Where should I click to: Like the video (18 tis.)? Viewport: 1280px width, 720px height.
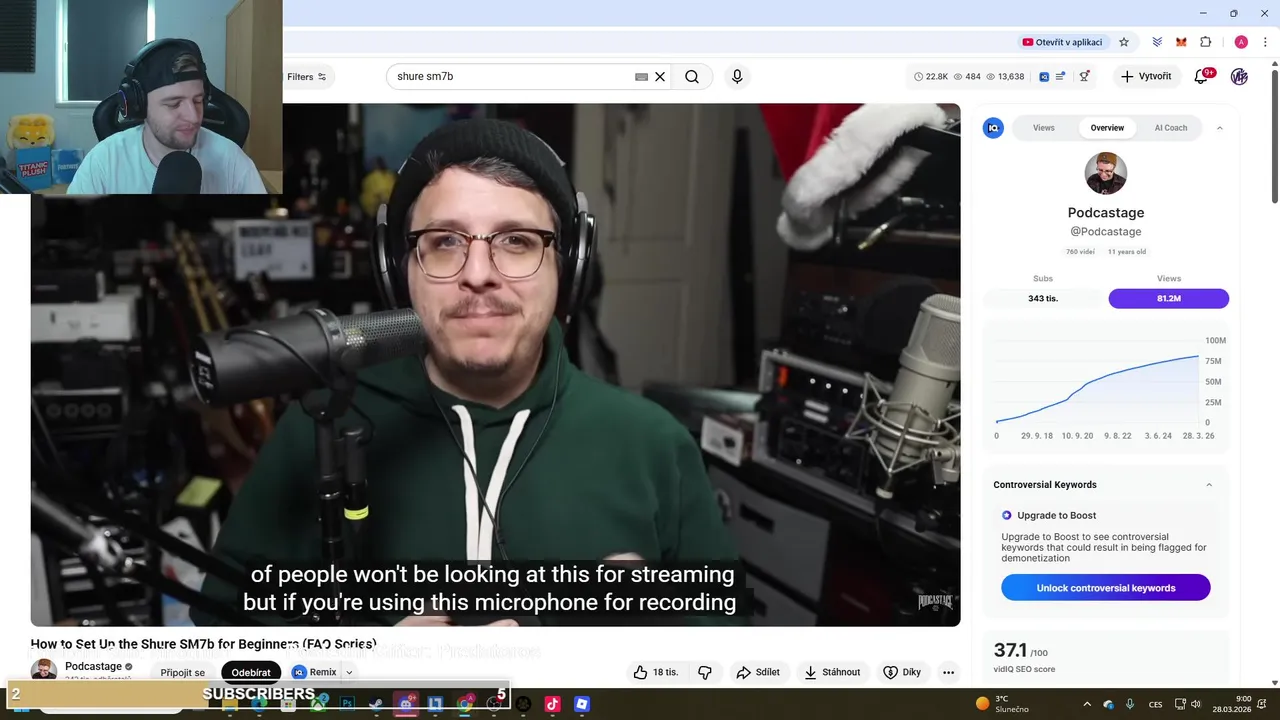click(655, 672)
